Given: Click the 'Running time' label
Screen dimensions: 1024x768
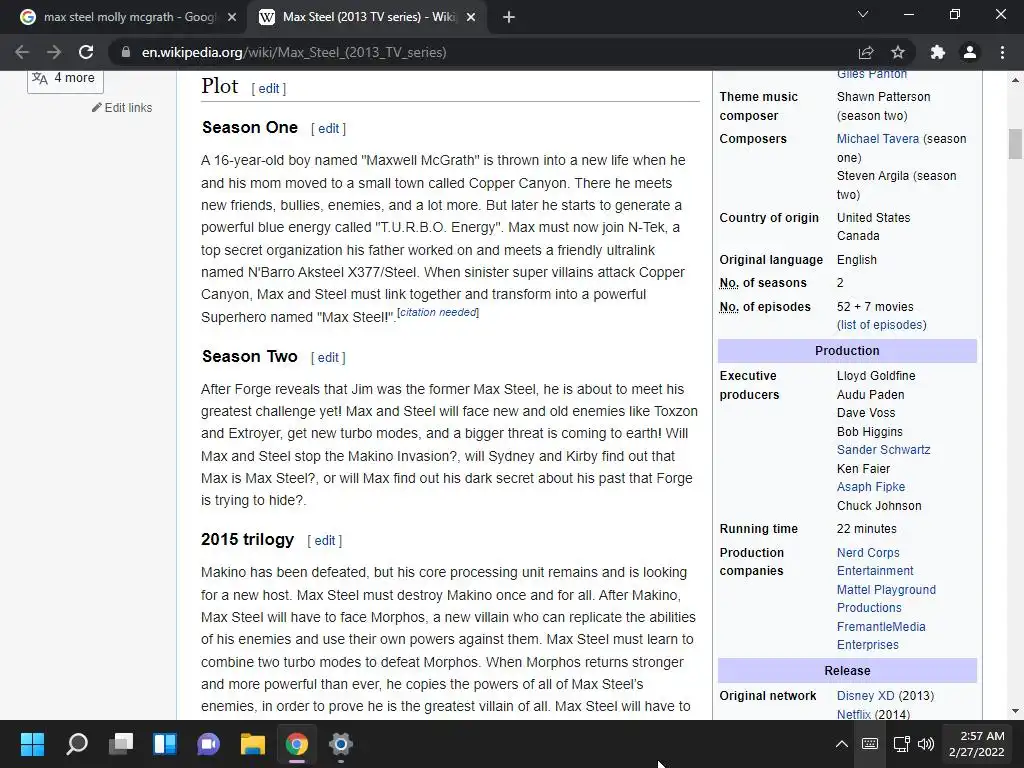Looking at the screenshot, I should point(759,529).
